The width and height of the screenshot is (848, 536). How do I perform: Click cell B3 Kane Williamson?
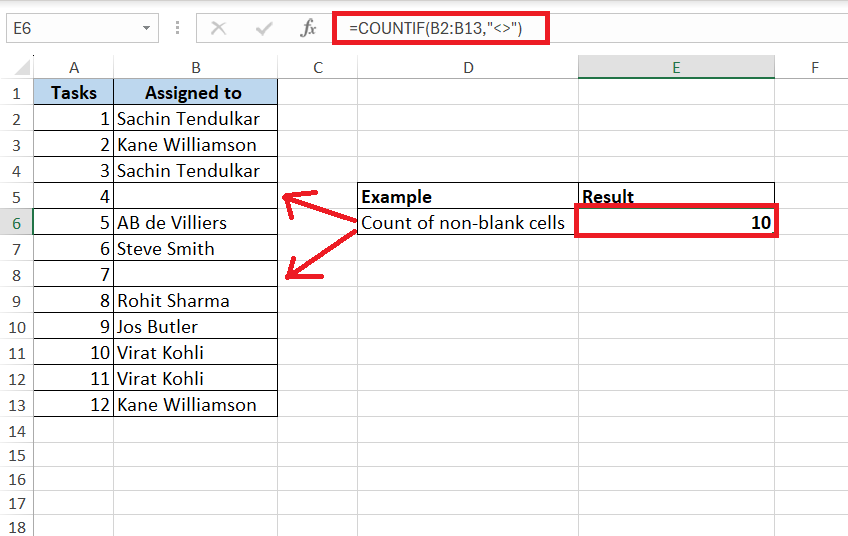[196, 144]
